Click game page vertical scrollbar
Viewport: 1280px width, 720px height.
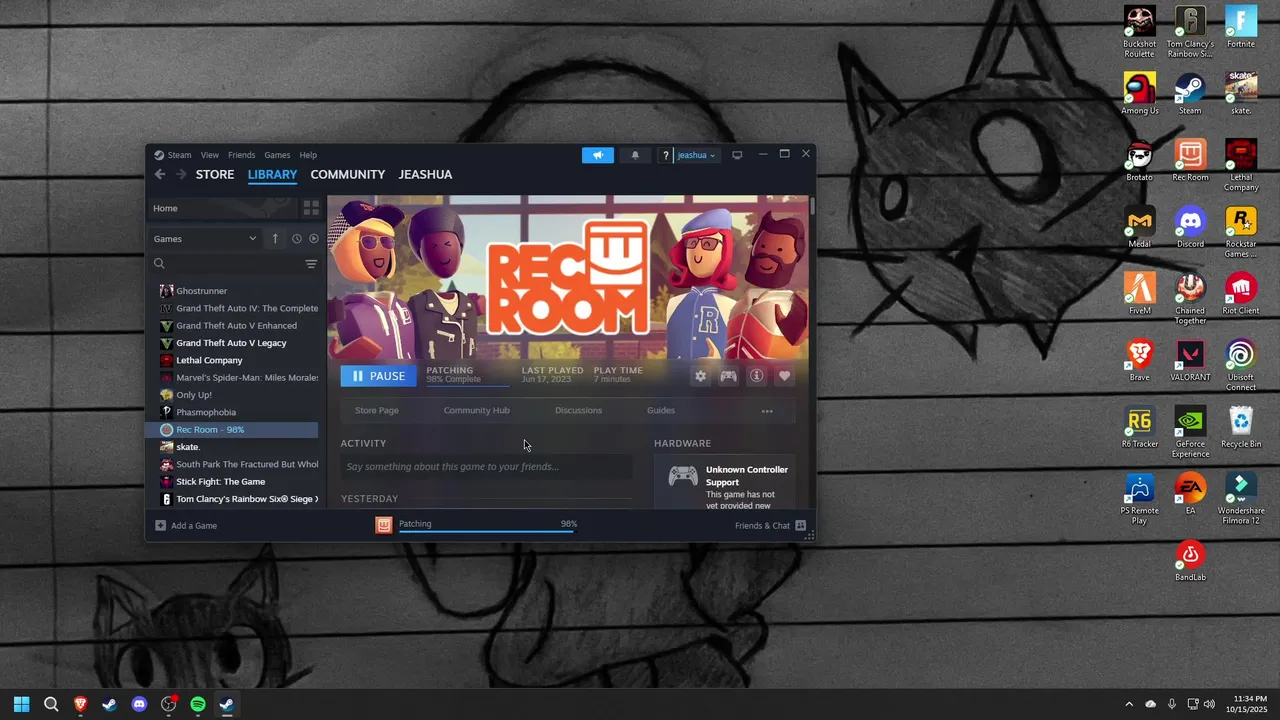pos(812,205)
